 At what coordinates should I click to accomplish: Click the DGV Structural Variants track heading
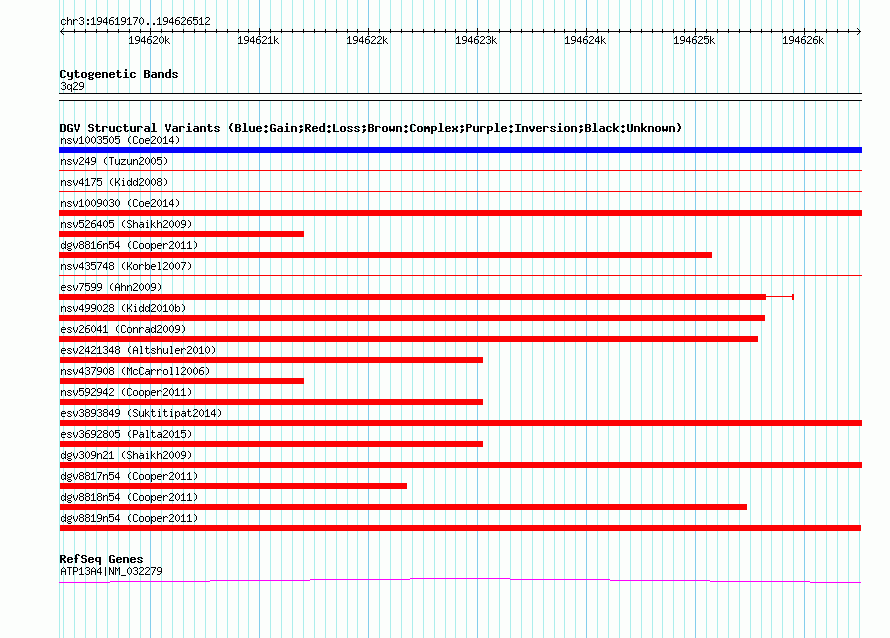(x=371, y=128)
